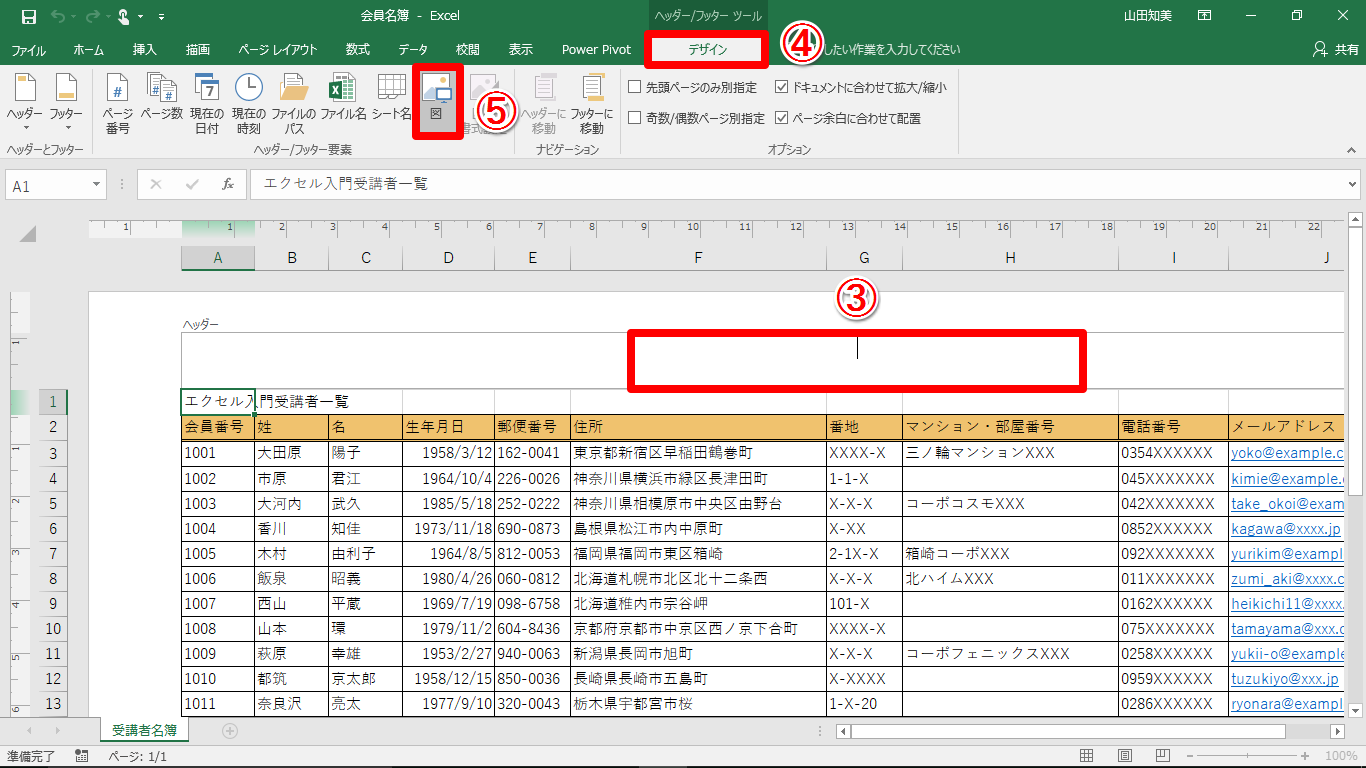Open the fx insert function dialog

pyautogui.click(x=228, y=184)
